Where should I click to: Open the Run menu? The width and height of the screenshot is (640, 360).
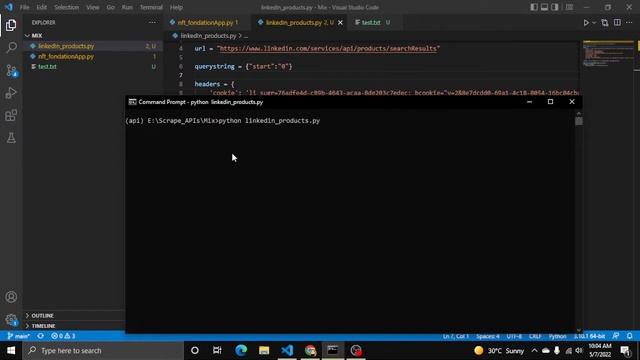pos(127,7)
